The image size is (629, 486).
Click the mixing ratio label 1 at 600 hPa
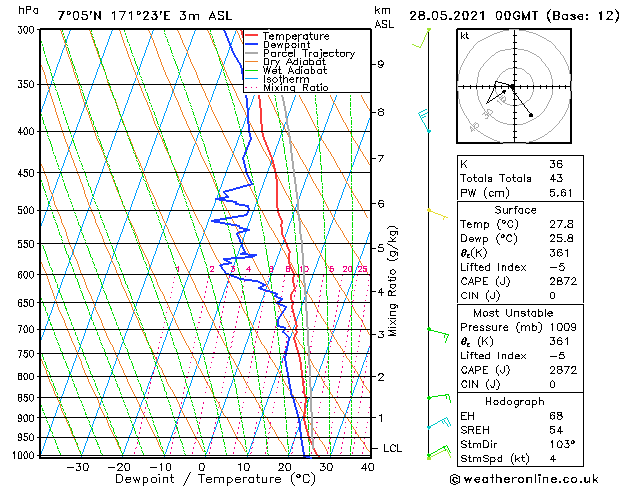coord(178,269)
